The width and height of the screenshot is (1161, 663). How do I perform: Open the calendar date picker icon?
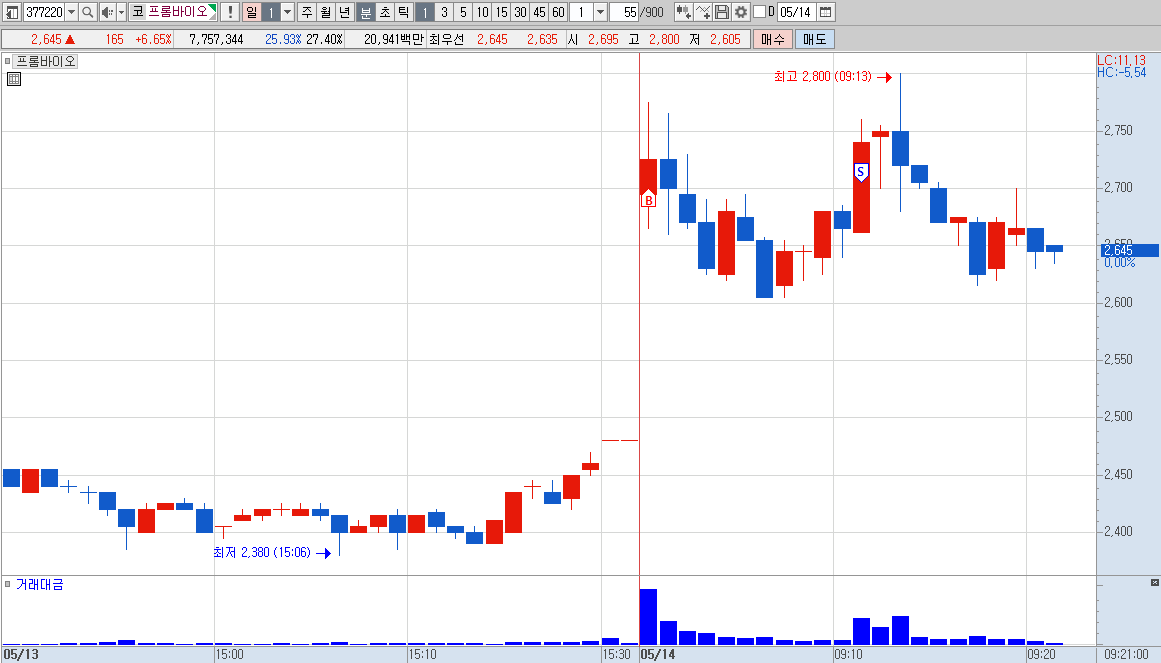pos(826,12)
